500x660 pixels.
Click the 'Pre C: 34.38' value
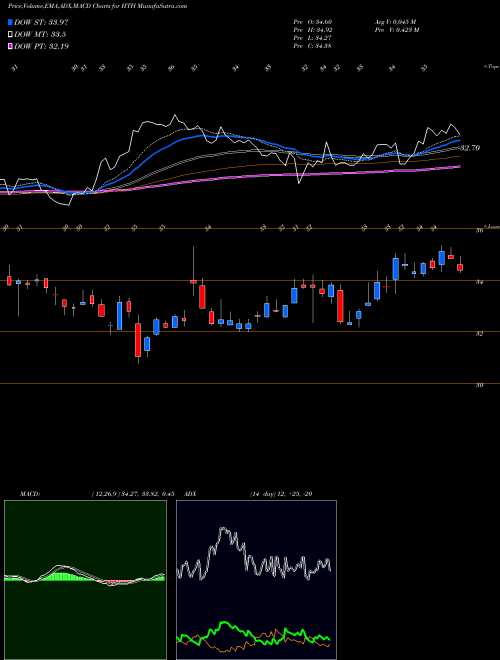tap(313, 46)
